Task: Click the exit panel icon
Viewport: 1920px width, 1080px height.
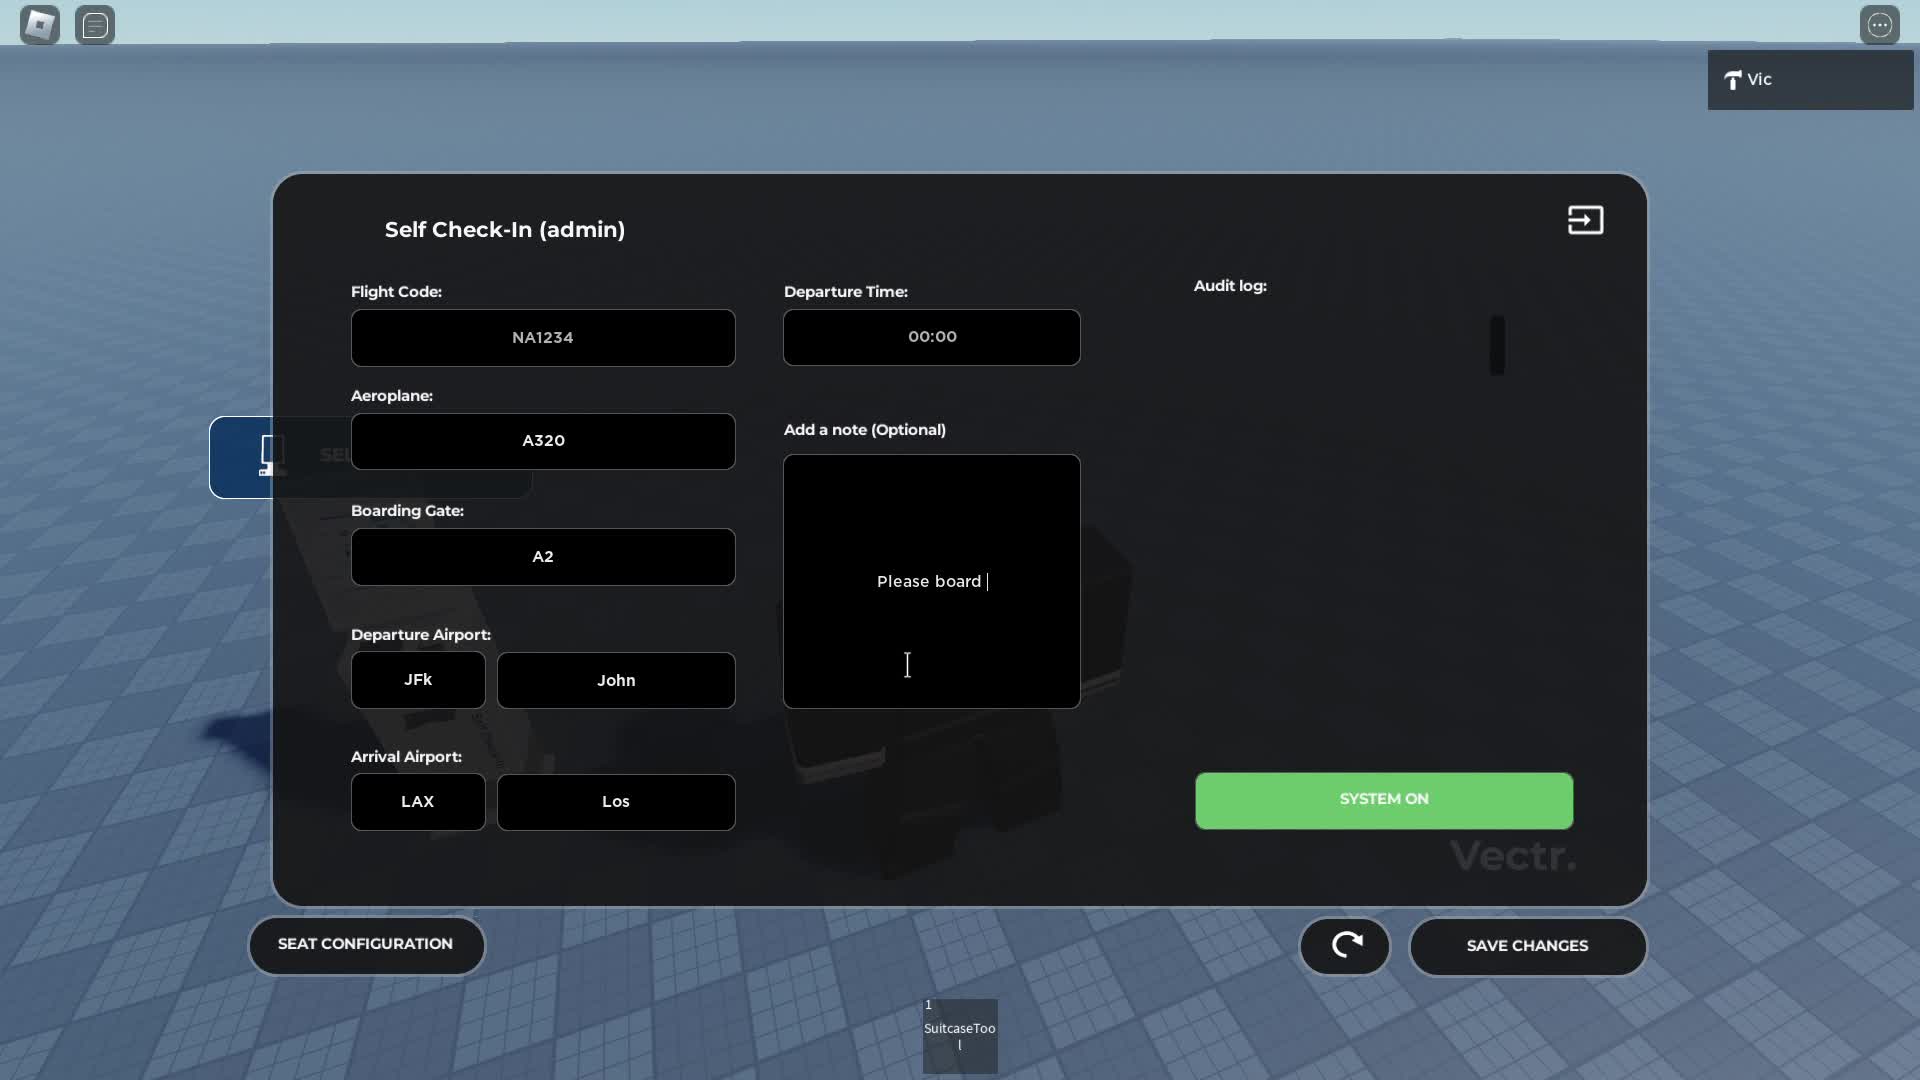Action: (1585, 220)
